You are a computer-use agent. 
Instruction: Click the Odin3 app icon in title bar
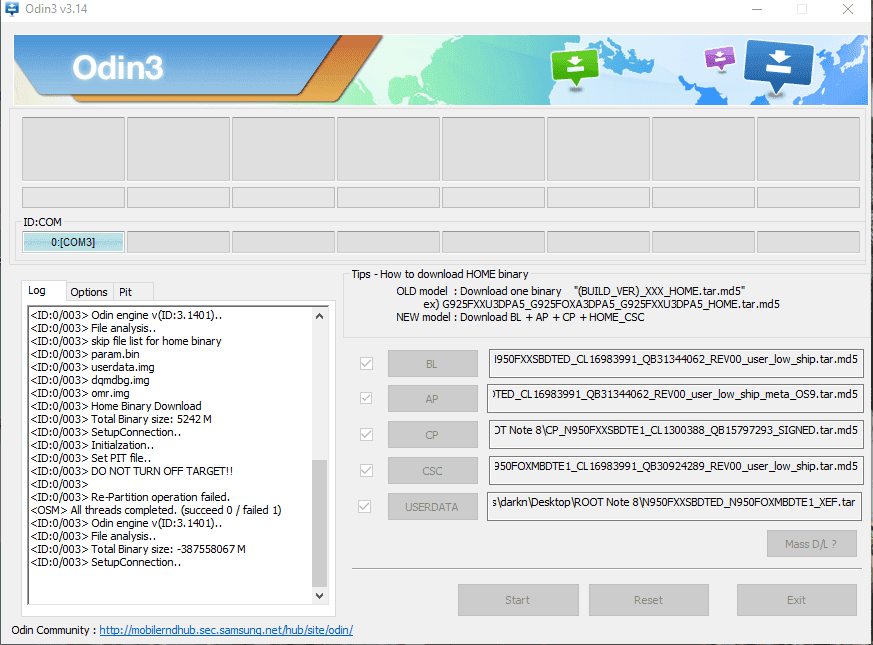[x=11, y=9]
